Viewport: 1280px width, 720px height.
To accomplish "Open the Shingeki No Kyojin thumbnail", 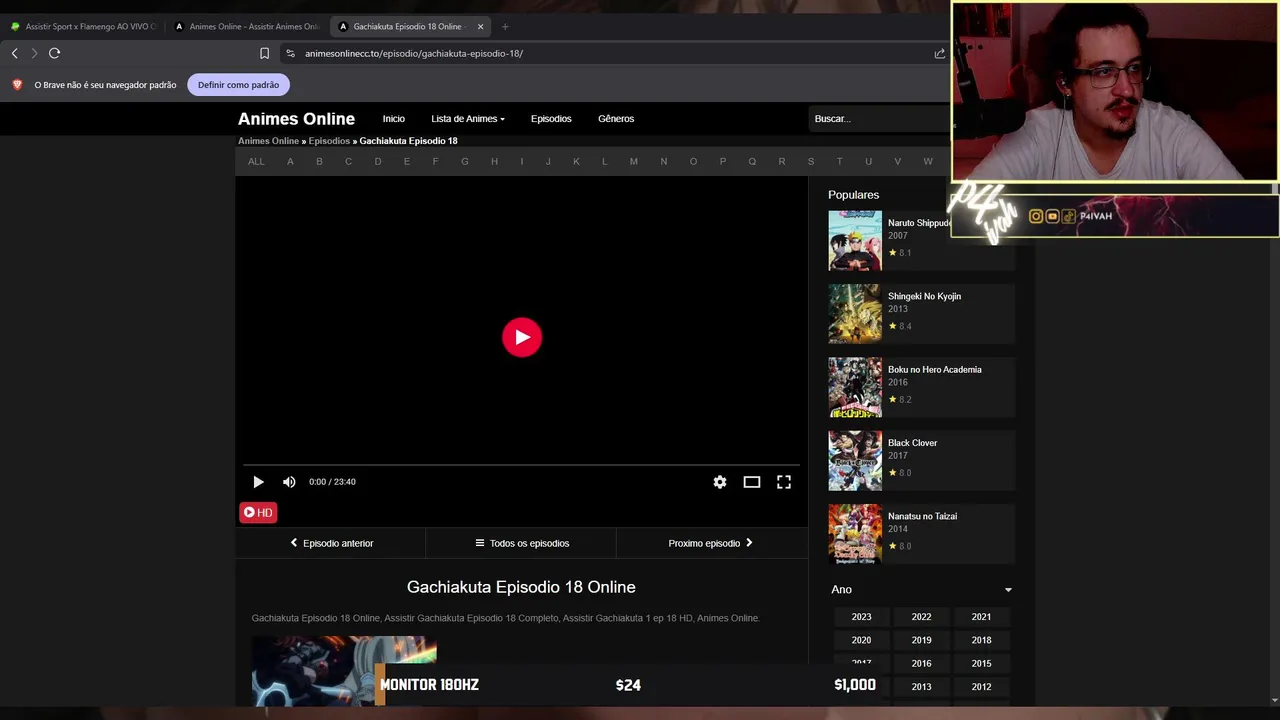I will [855, 313].
